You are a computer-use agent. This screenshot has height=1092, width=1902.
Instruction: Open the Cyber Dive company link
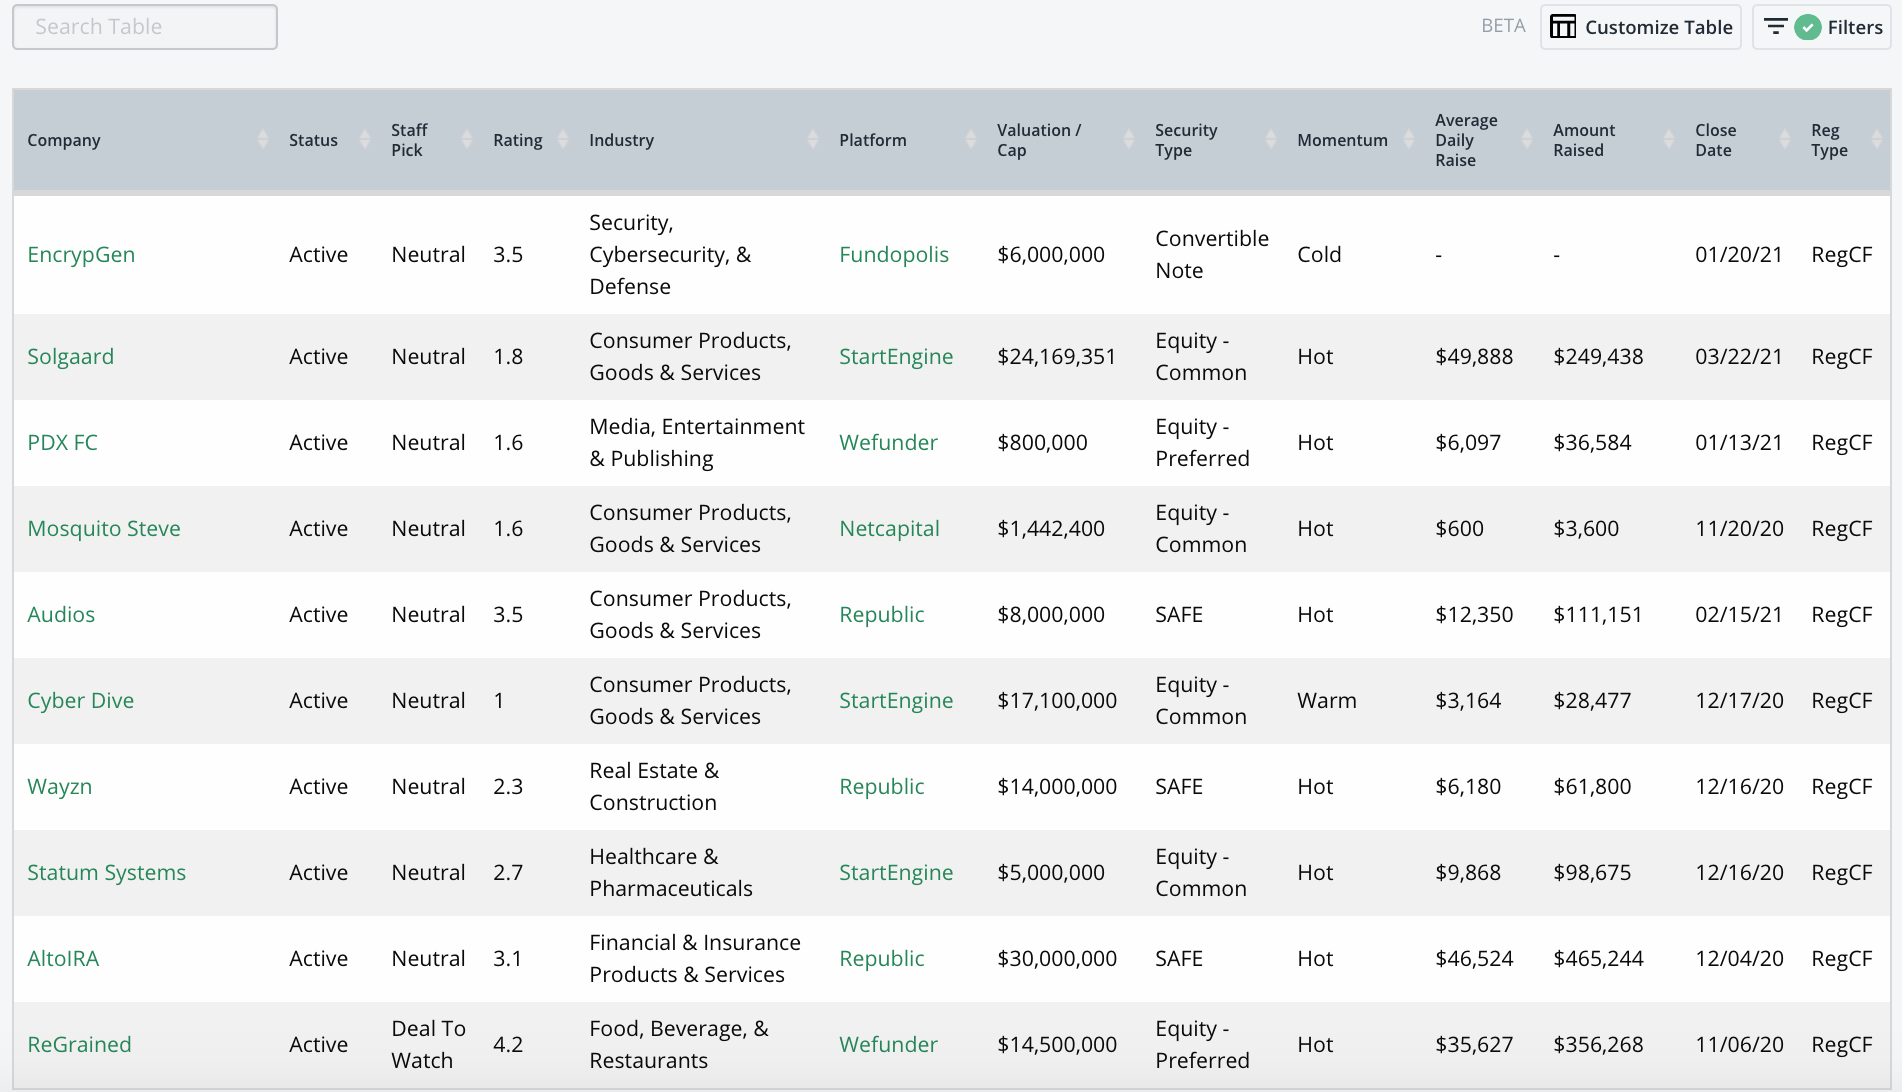click(x=80, y=701)
